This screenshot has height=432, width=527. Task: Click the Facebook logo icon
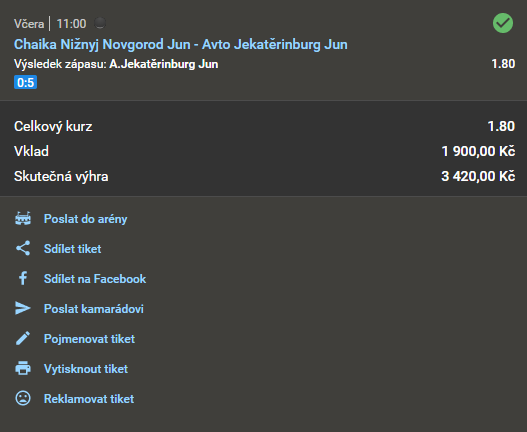[23, 278]
